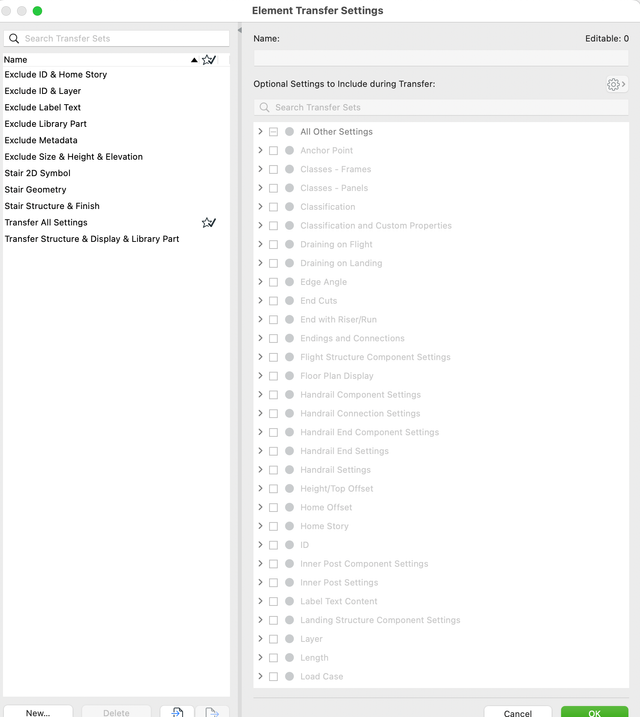640x717 pixels.
Task: Expand the Classification settings row
Action: 260,207
